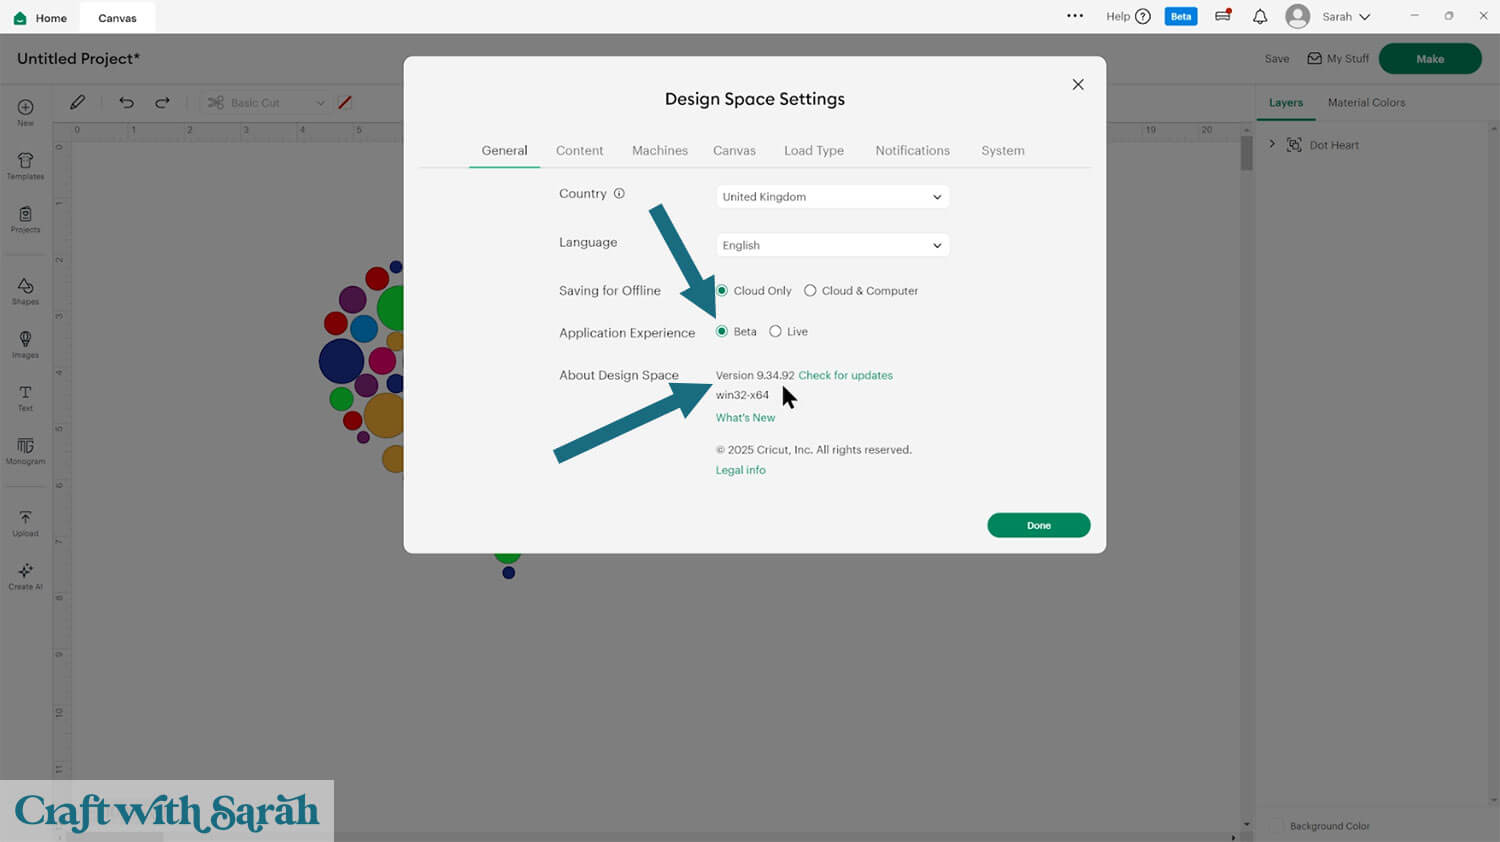
Task: Click the Upload icon
Action: click(x=25, y=517)
